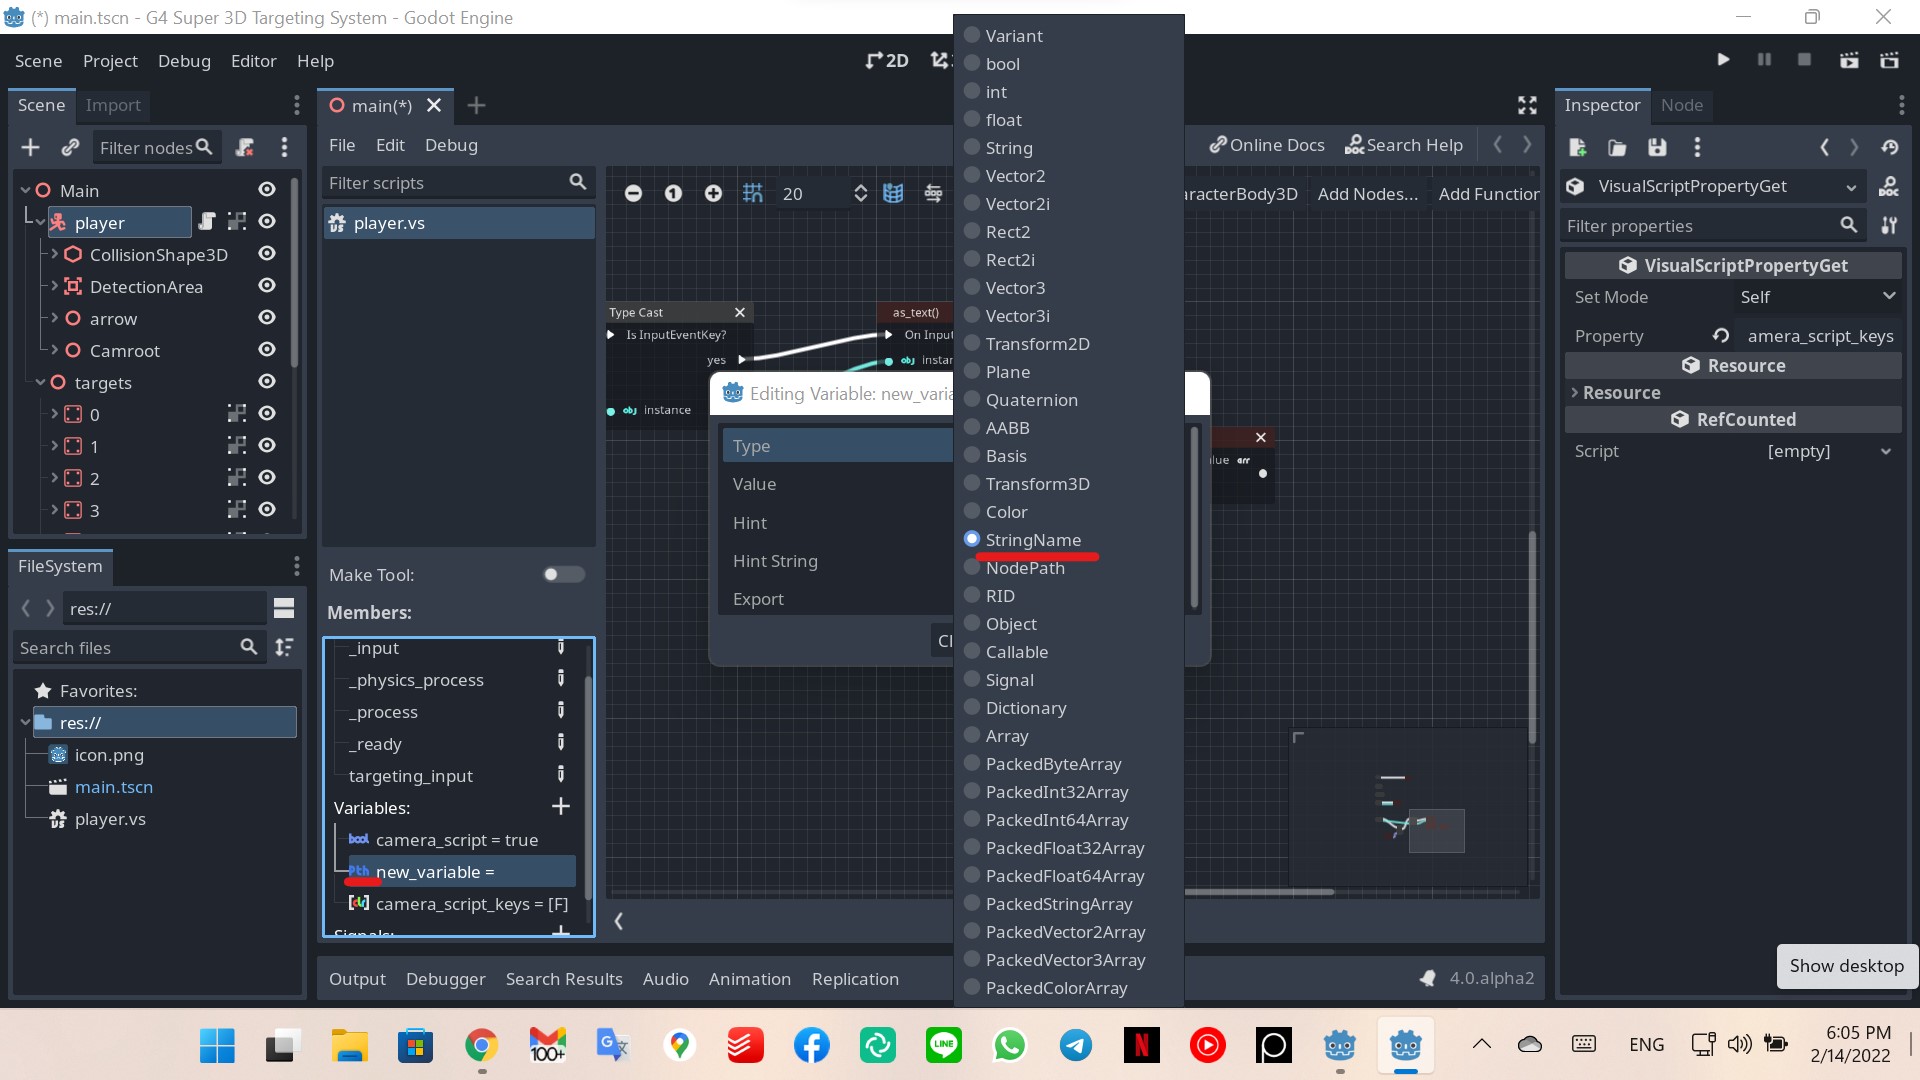Viewport: 1920px width, 1080px height.
Task: Create a new resource in the Inspector
Action: click(1578, 147)
